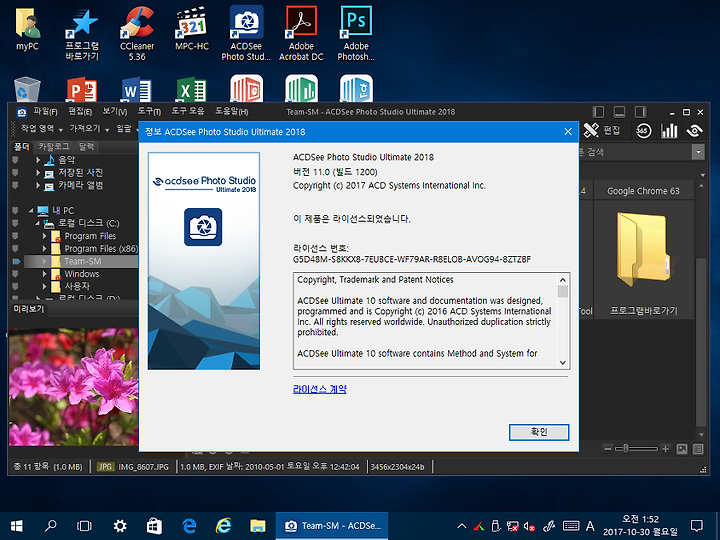Image resolution: width=720 pixels, height=540 pixels.
Task: Open Adobe Acrobat DC desktop icon
Action: 301,34
